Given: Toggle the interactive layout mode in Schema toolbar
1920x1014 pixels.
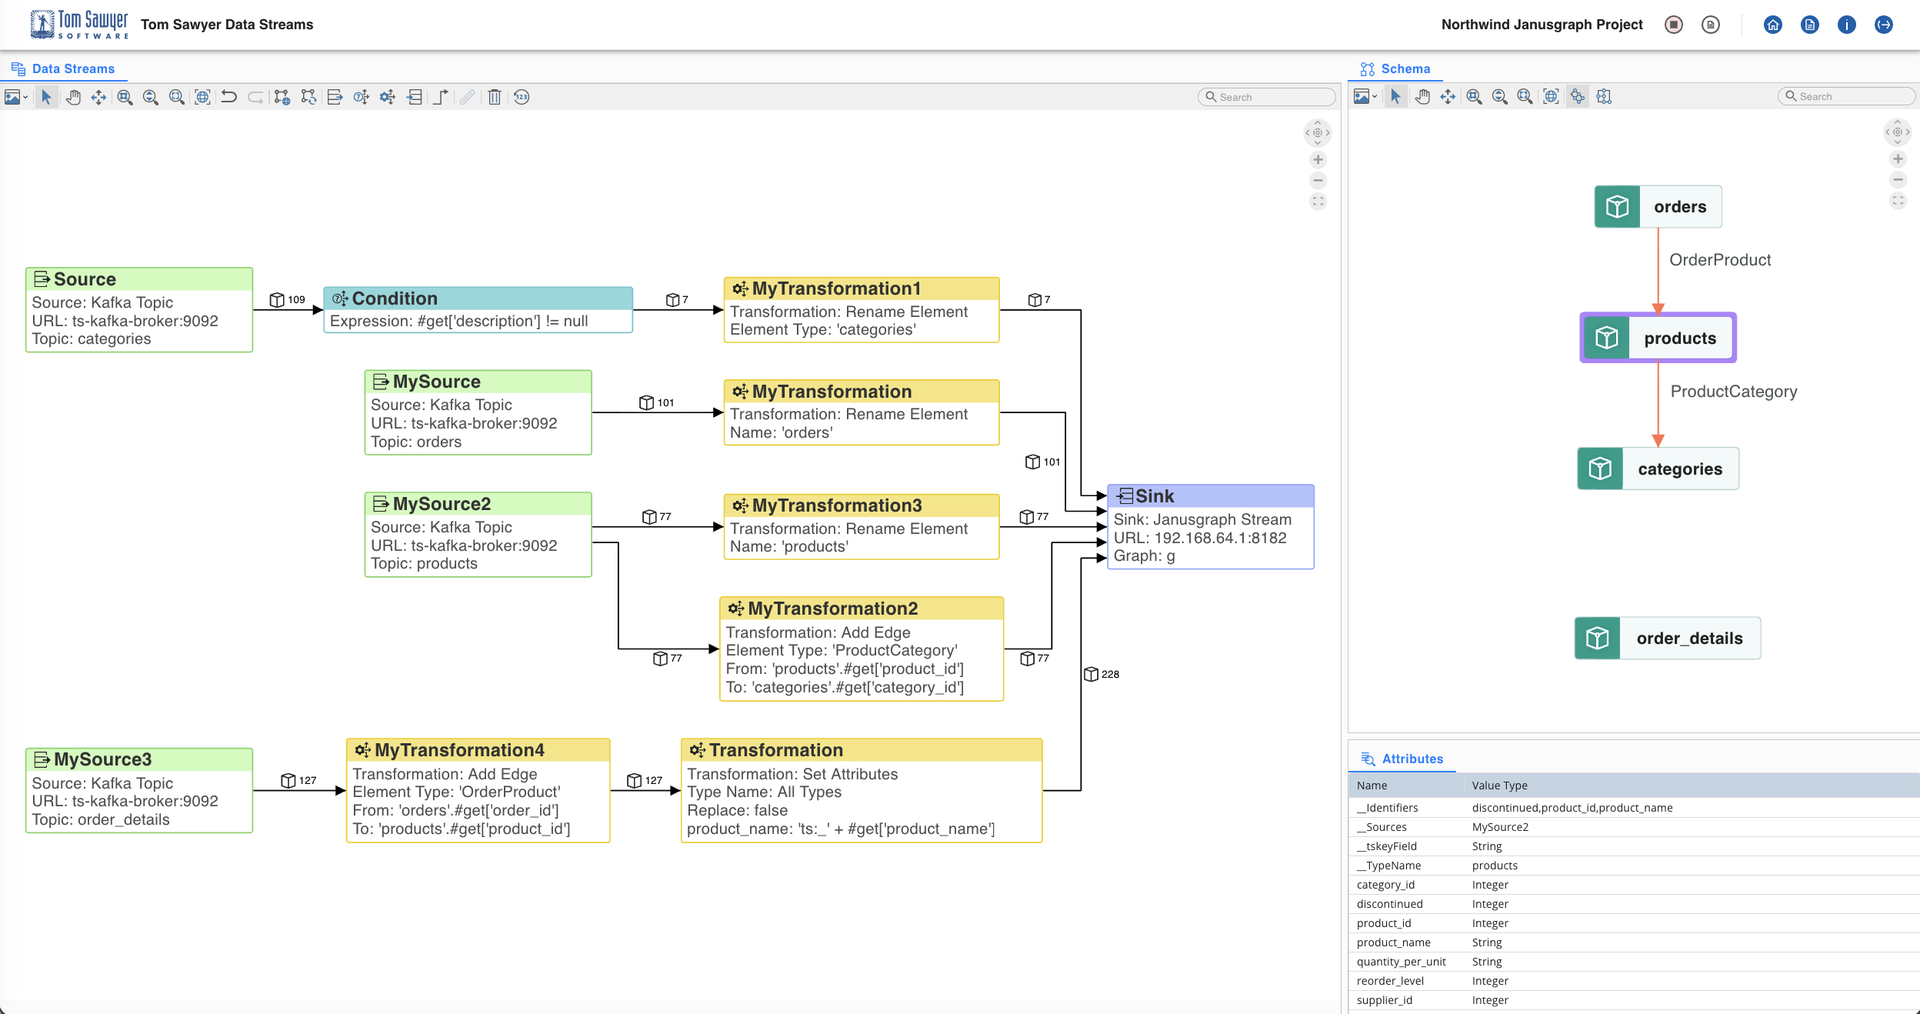Looking at the screenshot, I should (x=1578, y=96).
